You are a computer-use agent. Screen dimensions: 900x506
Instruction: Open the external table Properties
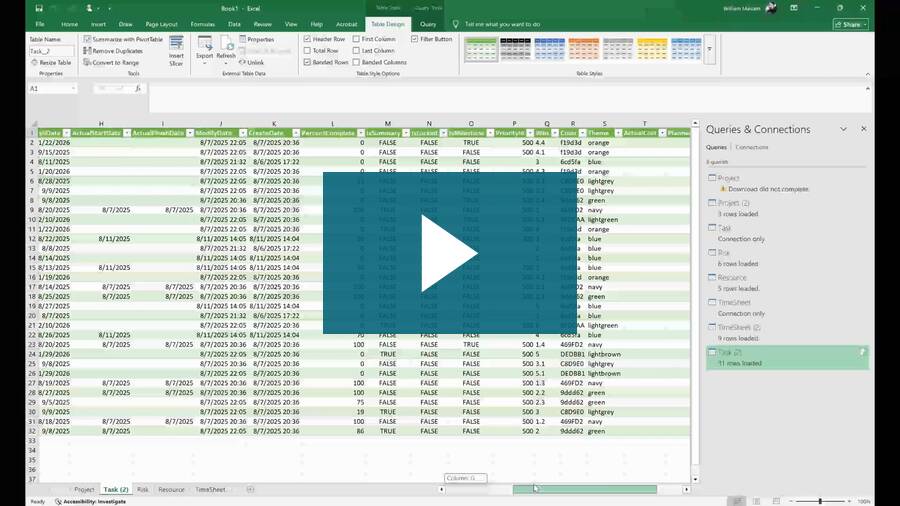(257, 39)
